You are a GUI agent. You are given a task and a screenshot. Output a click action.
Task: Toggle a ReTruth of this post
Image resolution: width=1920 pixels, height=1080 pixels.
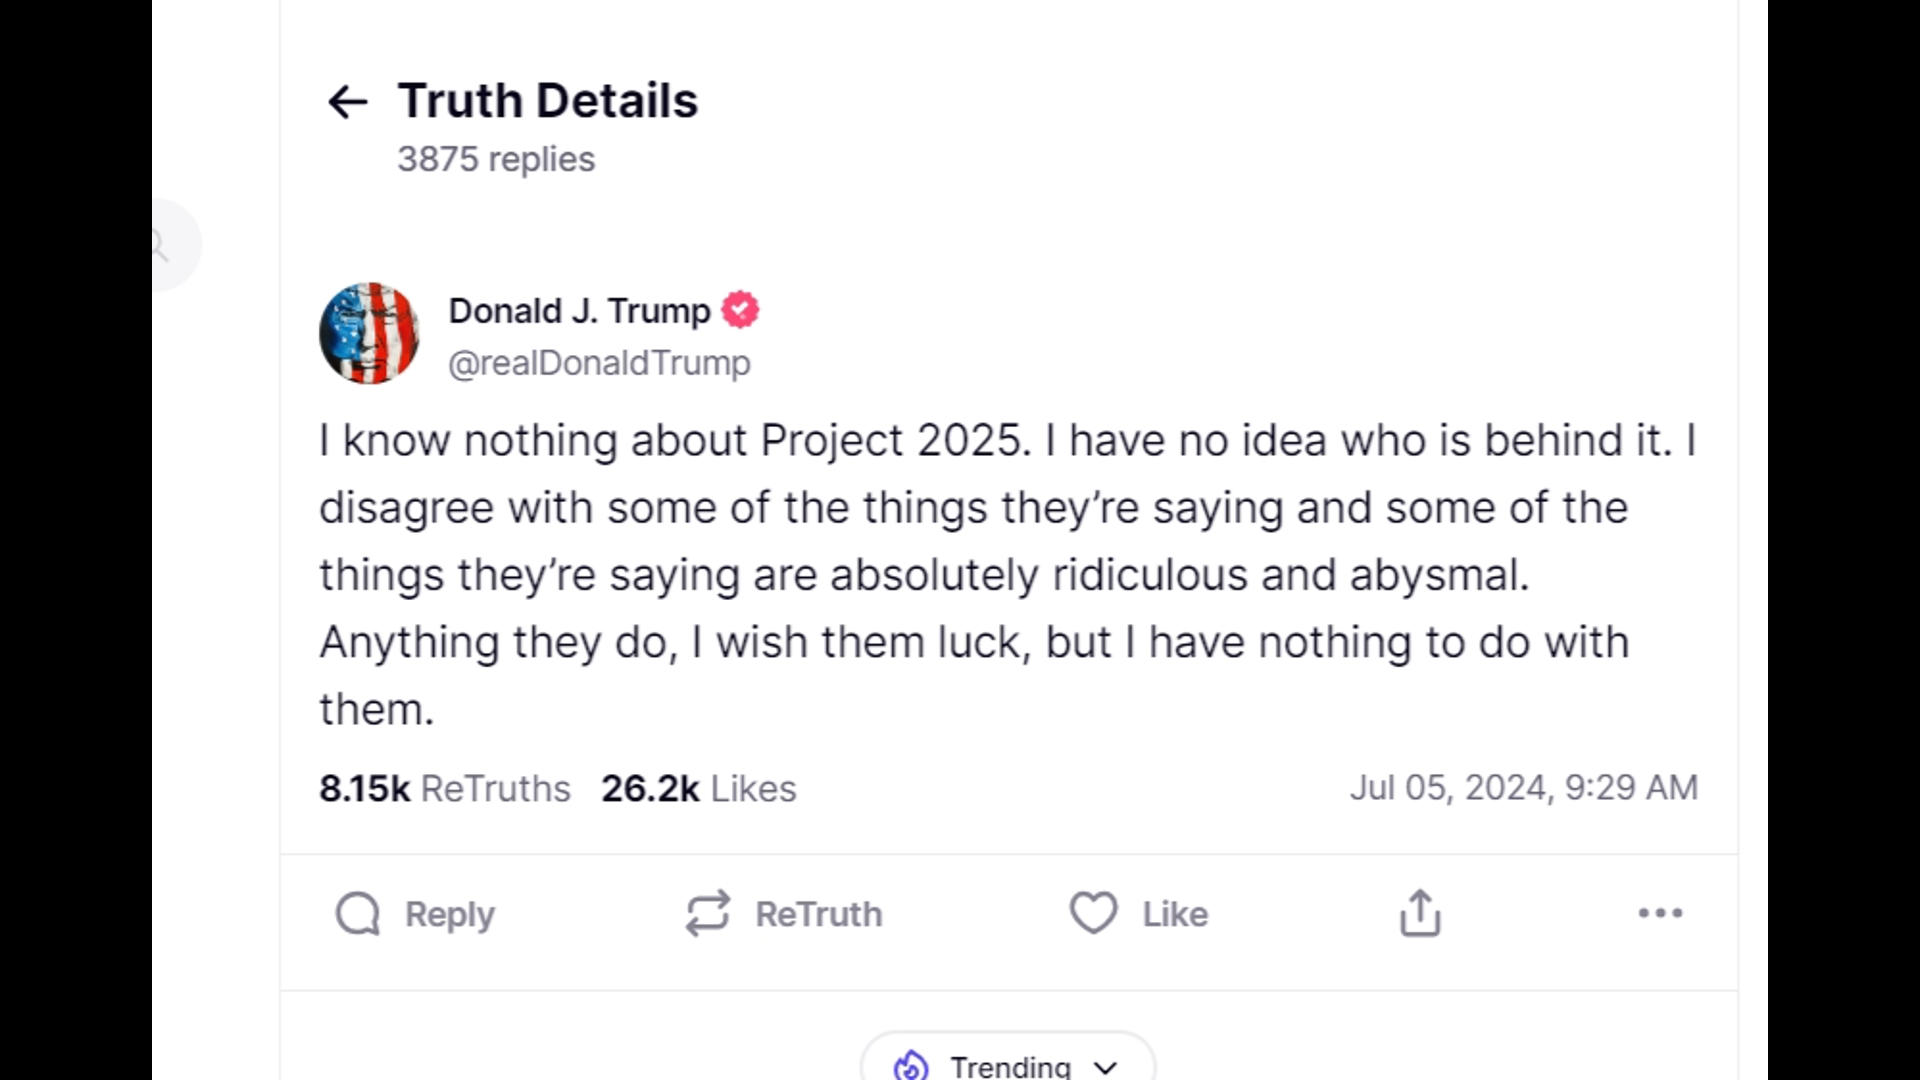(x=785, y=913)
